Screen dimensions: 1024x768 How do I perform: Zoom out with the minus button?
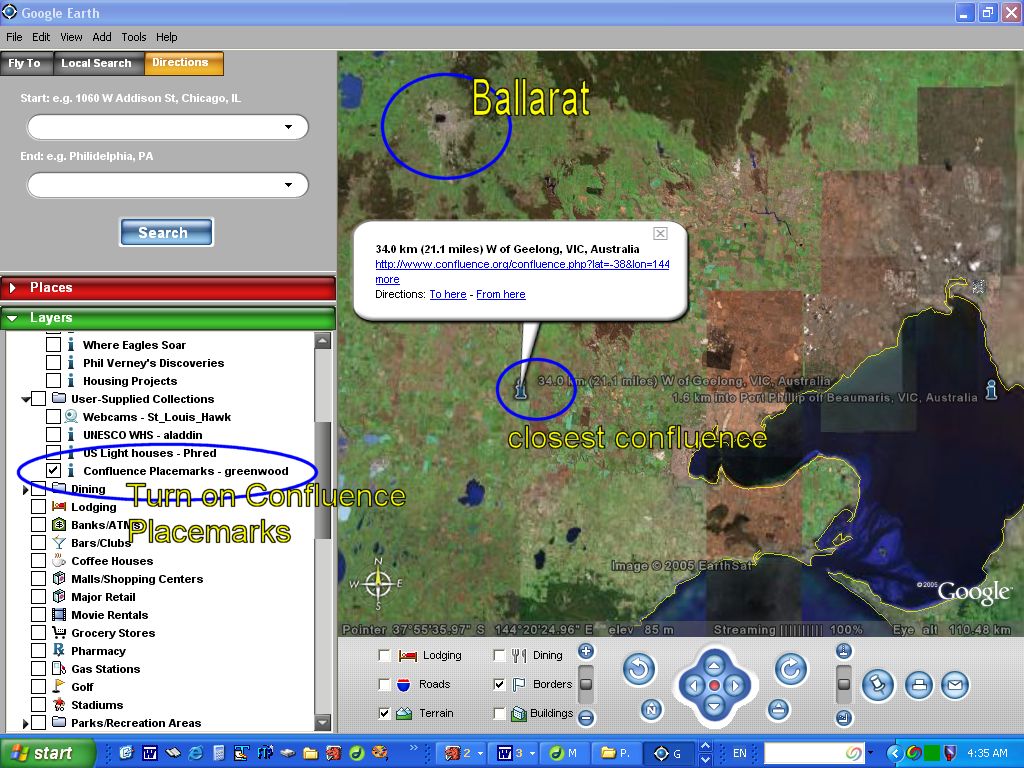(x=586, y=718)
